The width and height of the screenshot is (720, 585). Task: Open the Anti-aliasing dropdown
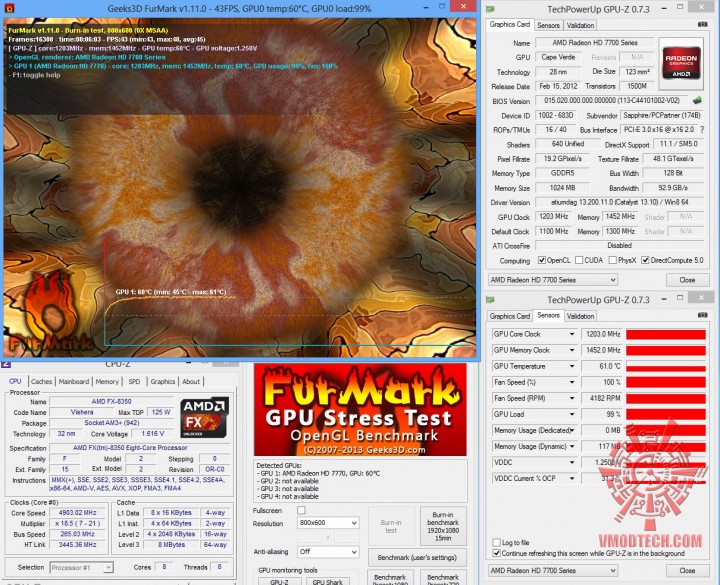[x=328, y=551]
